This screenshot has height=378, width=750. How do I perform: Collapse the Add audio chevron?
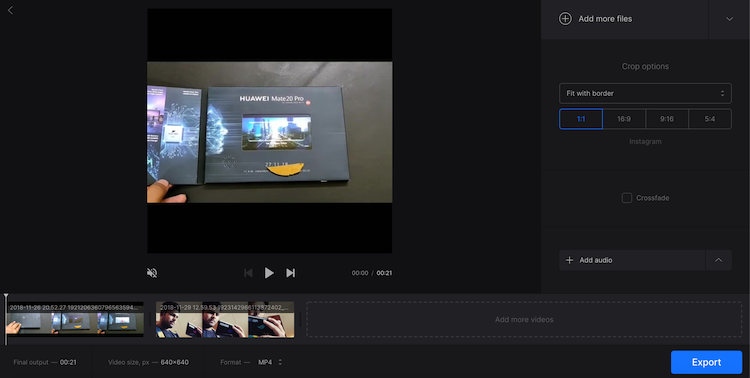pos(718,260)
